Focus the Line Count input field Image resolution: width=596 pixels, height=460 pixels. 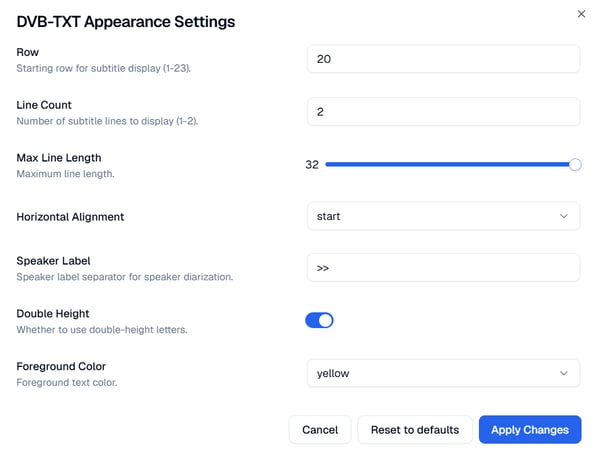[x=443, y=112]
